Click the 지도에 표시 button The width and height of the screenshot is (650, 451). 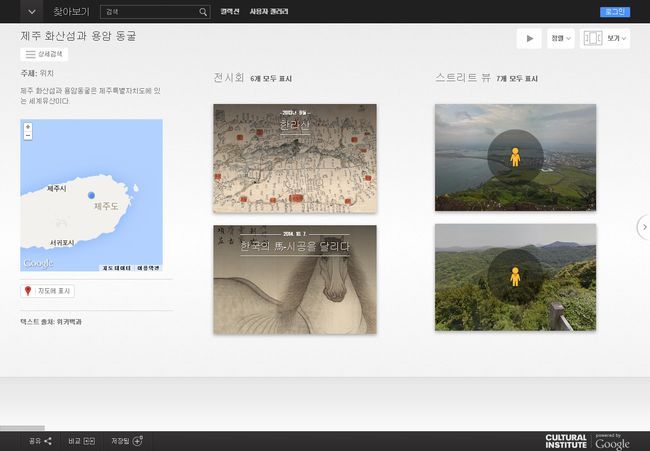coord(46,292)
